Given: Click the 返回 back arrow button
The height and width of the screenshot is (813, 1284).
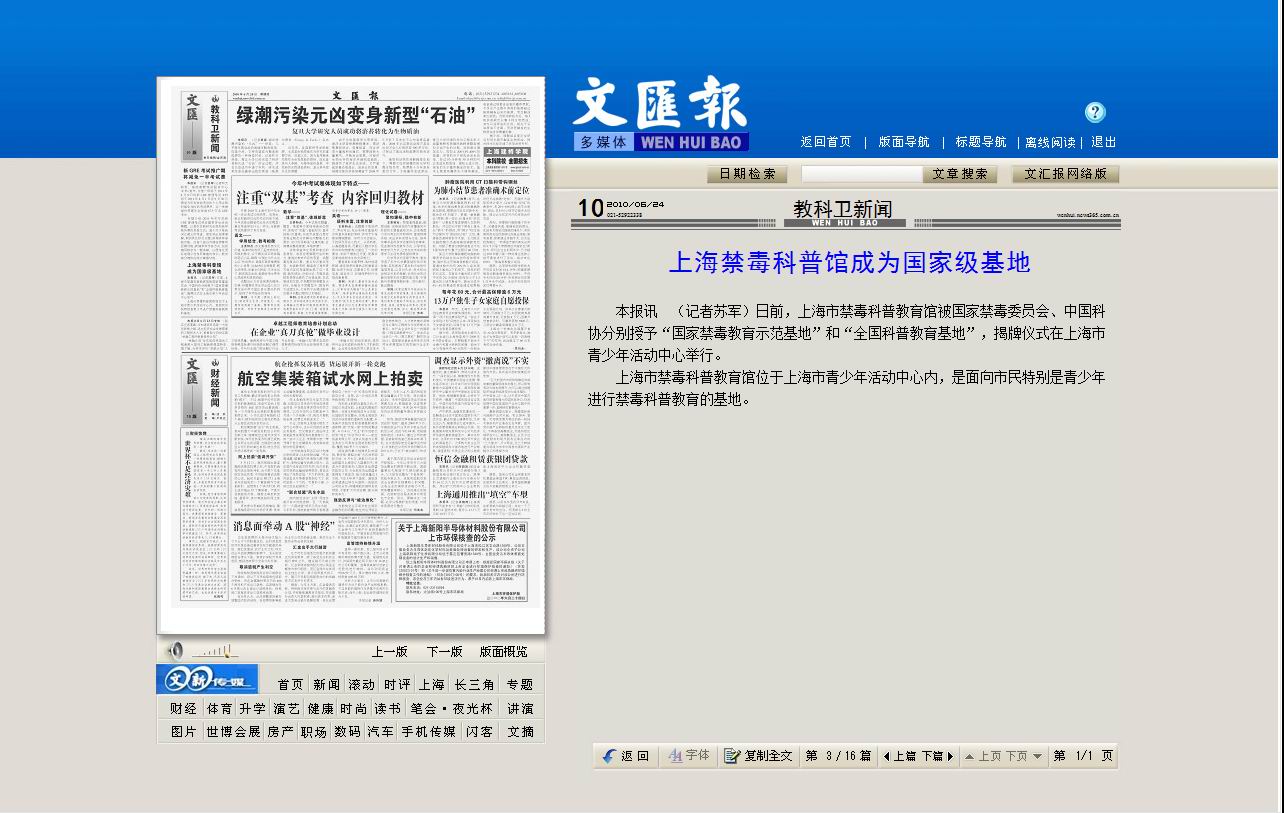Looking at the screenshot, I should click(x=626, y=756).
